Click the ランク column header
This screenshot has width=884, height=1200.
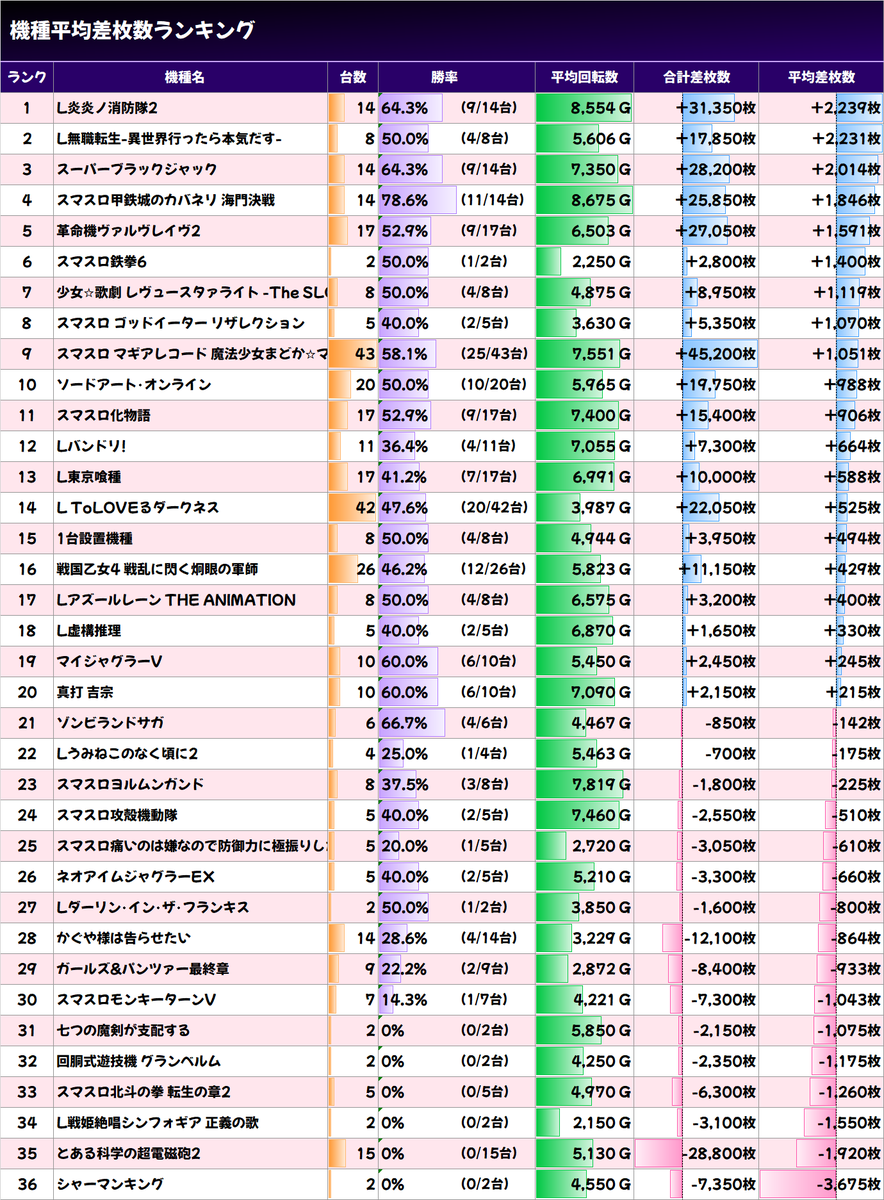[27, 77]
